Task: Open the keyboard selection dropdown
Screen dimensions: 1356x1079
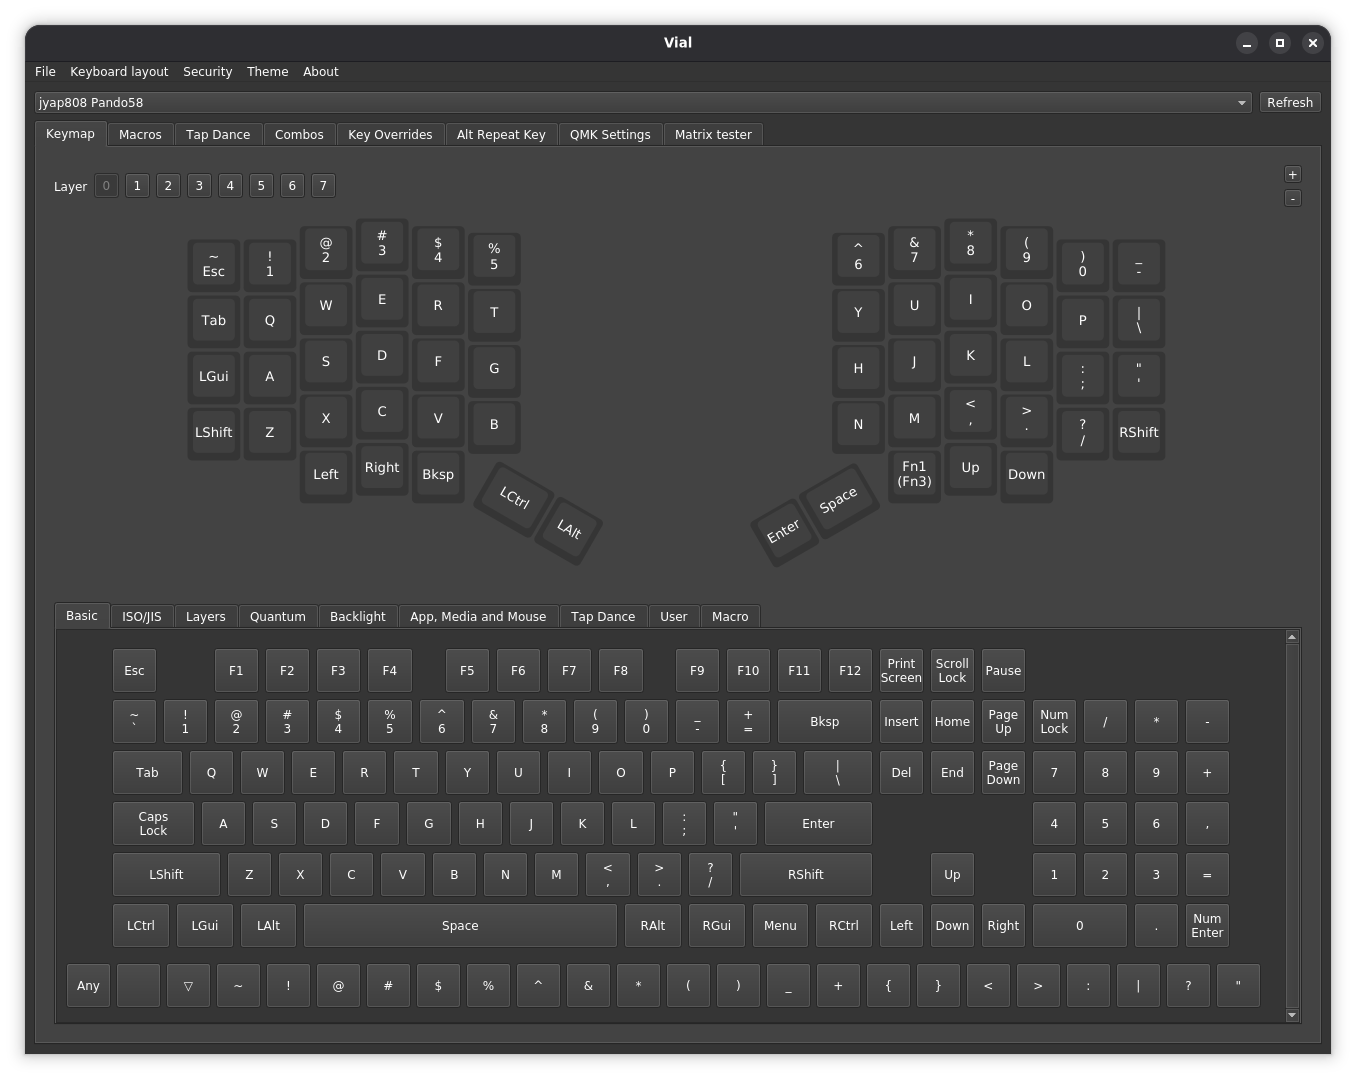Action: tap(1242, 102)
